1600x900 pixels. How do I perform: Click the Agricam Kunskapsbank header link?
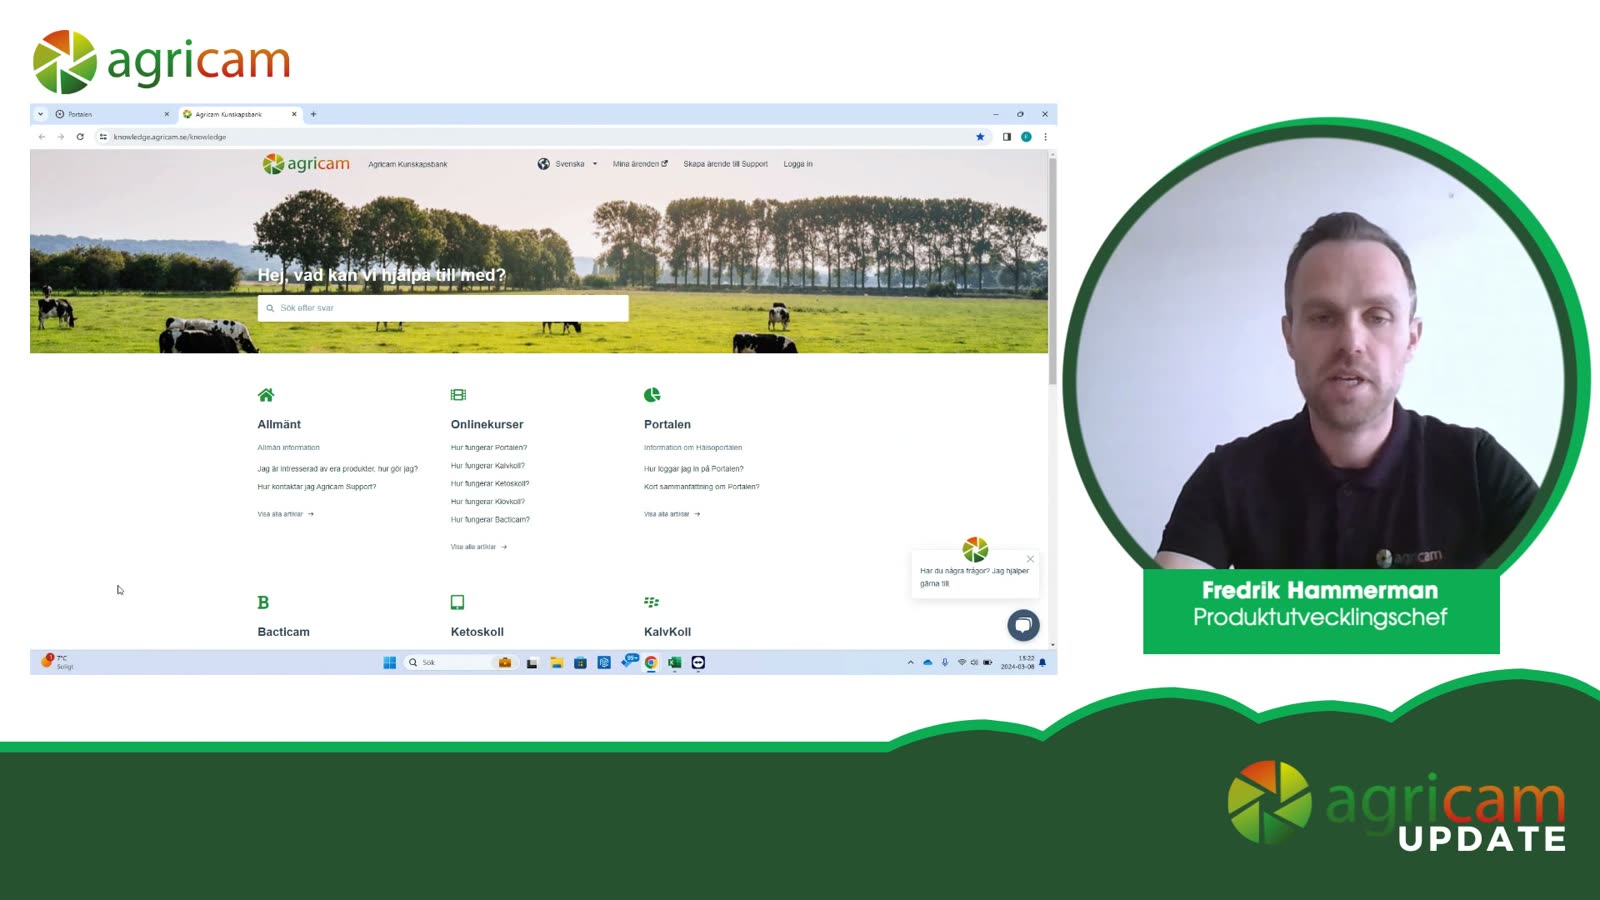tap(408, 164)
